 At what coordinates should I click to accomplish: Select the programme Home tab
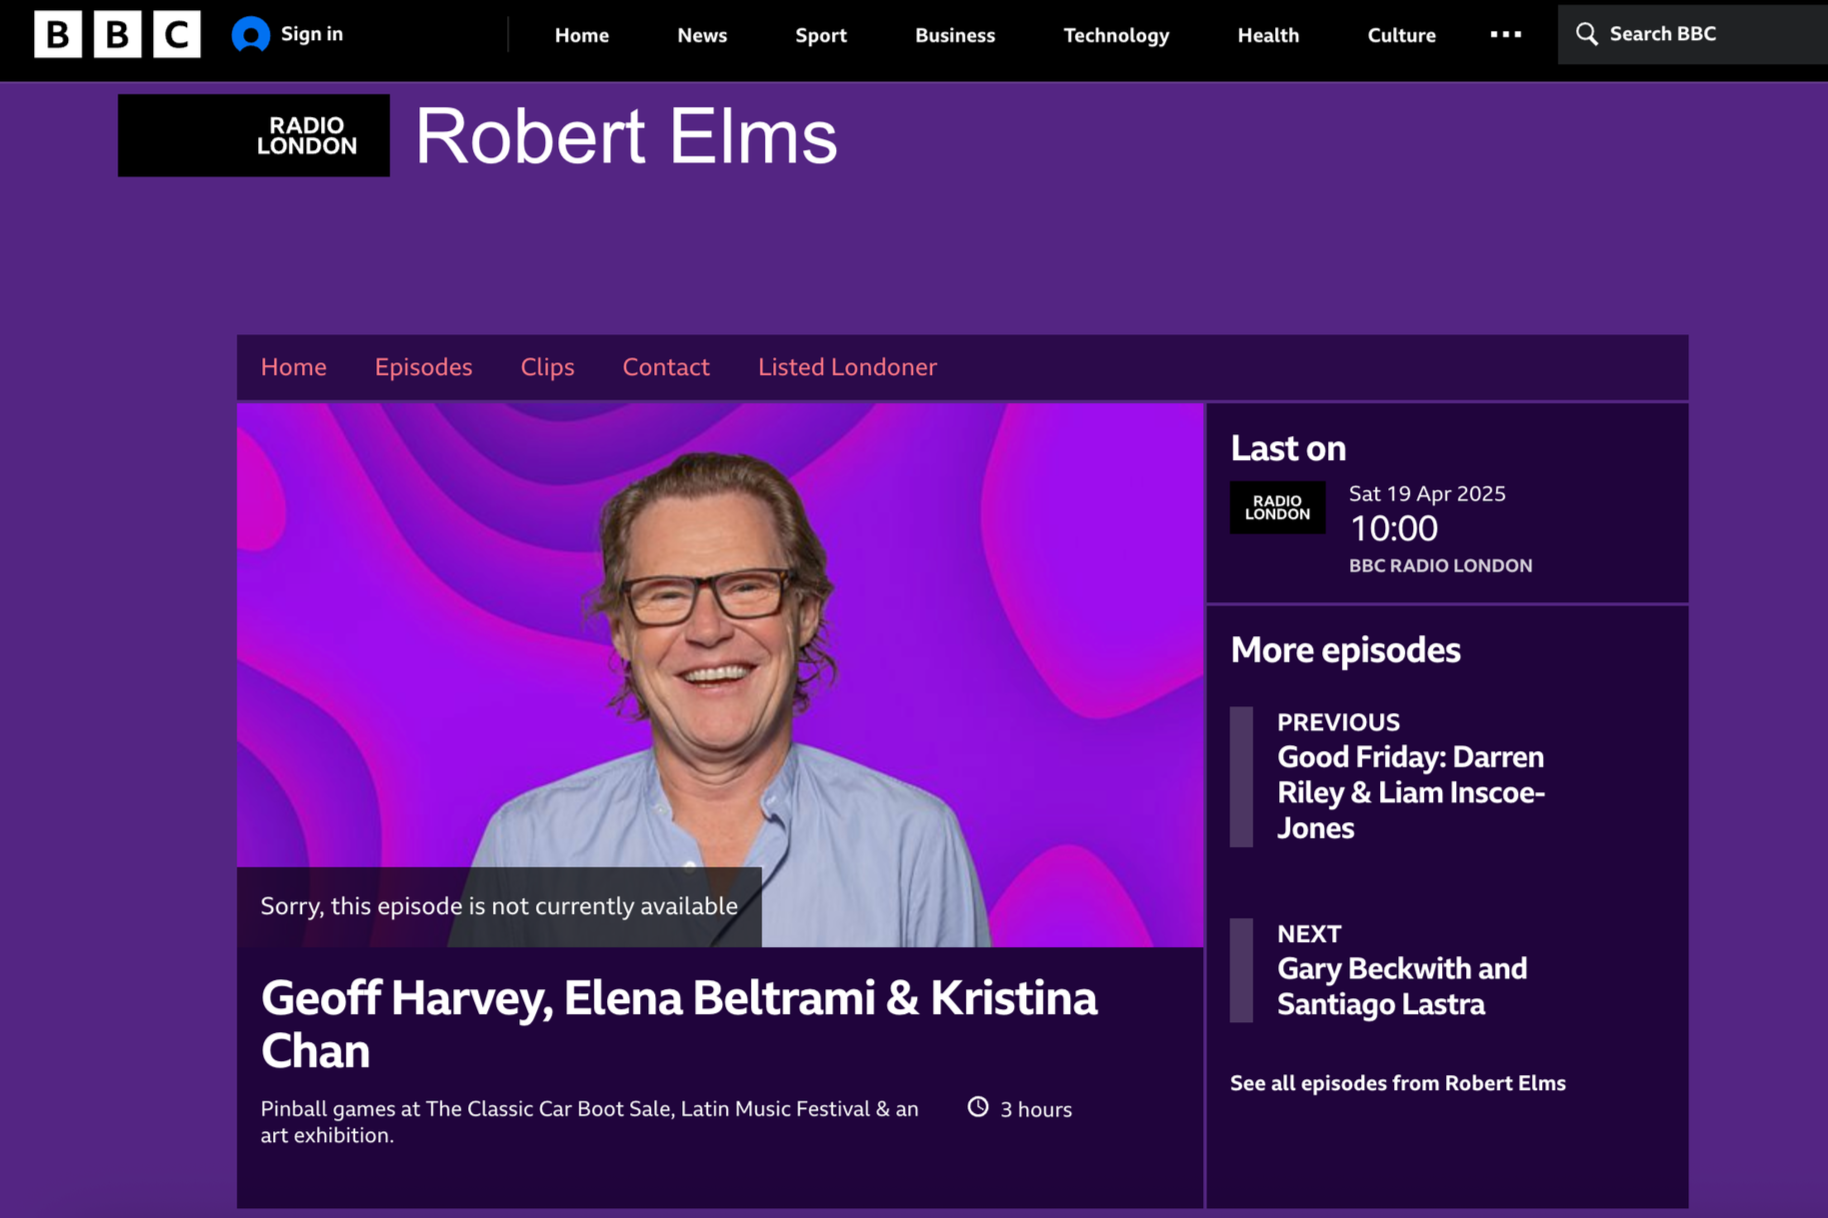(294, 367)
